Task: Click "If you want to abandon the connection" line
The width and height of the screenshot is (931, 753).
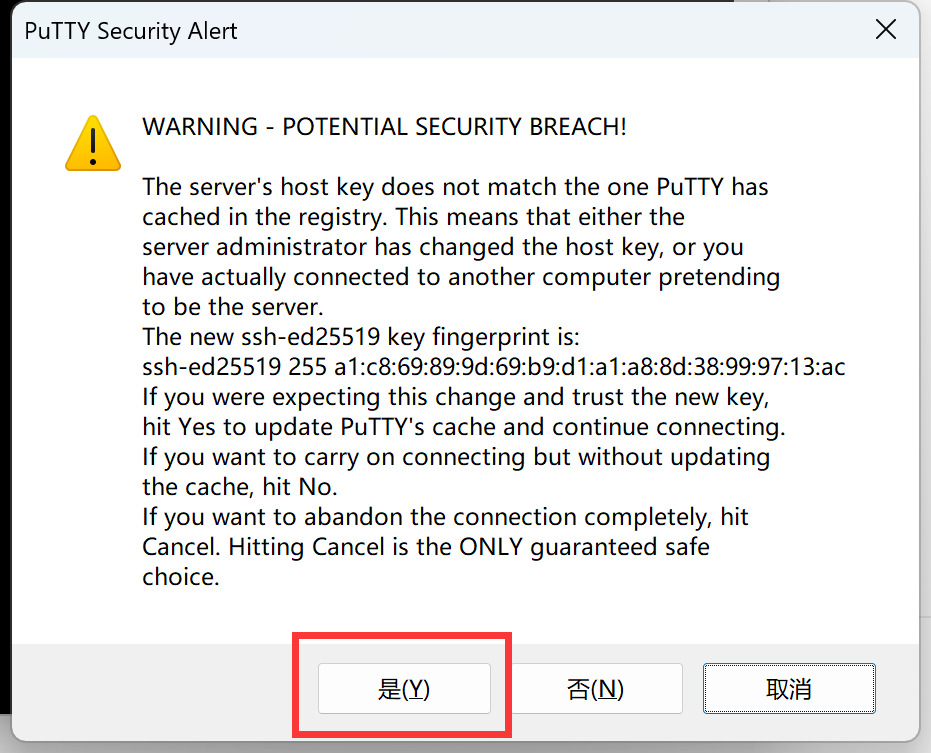Action: coord(445,517)
